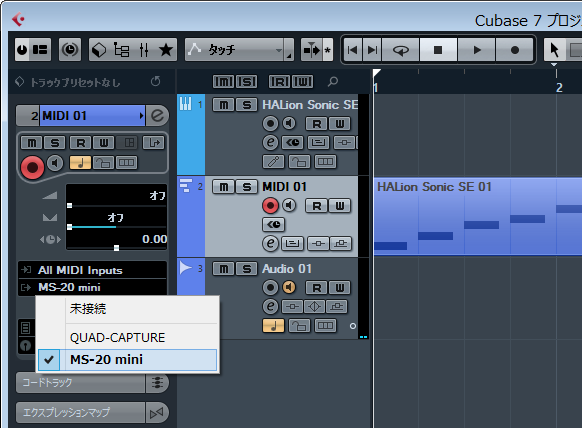Adjust the MIDI pan slider showing オフ

click(x=116, y=219)
